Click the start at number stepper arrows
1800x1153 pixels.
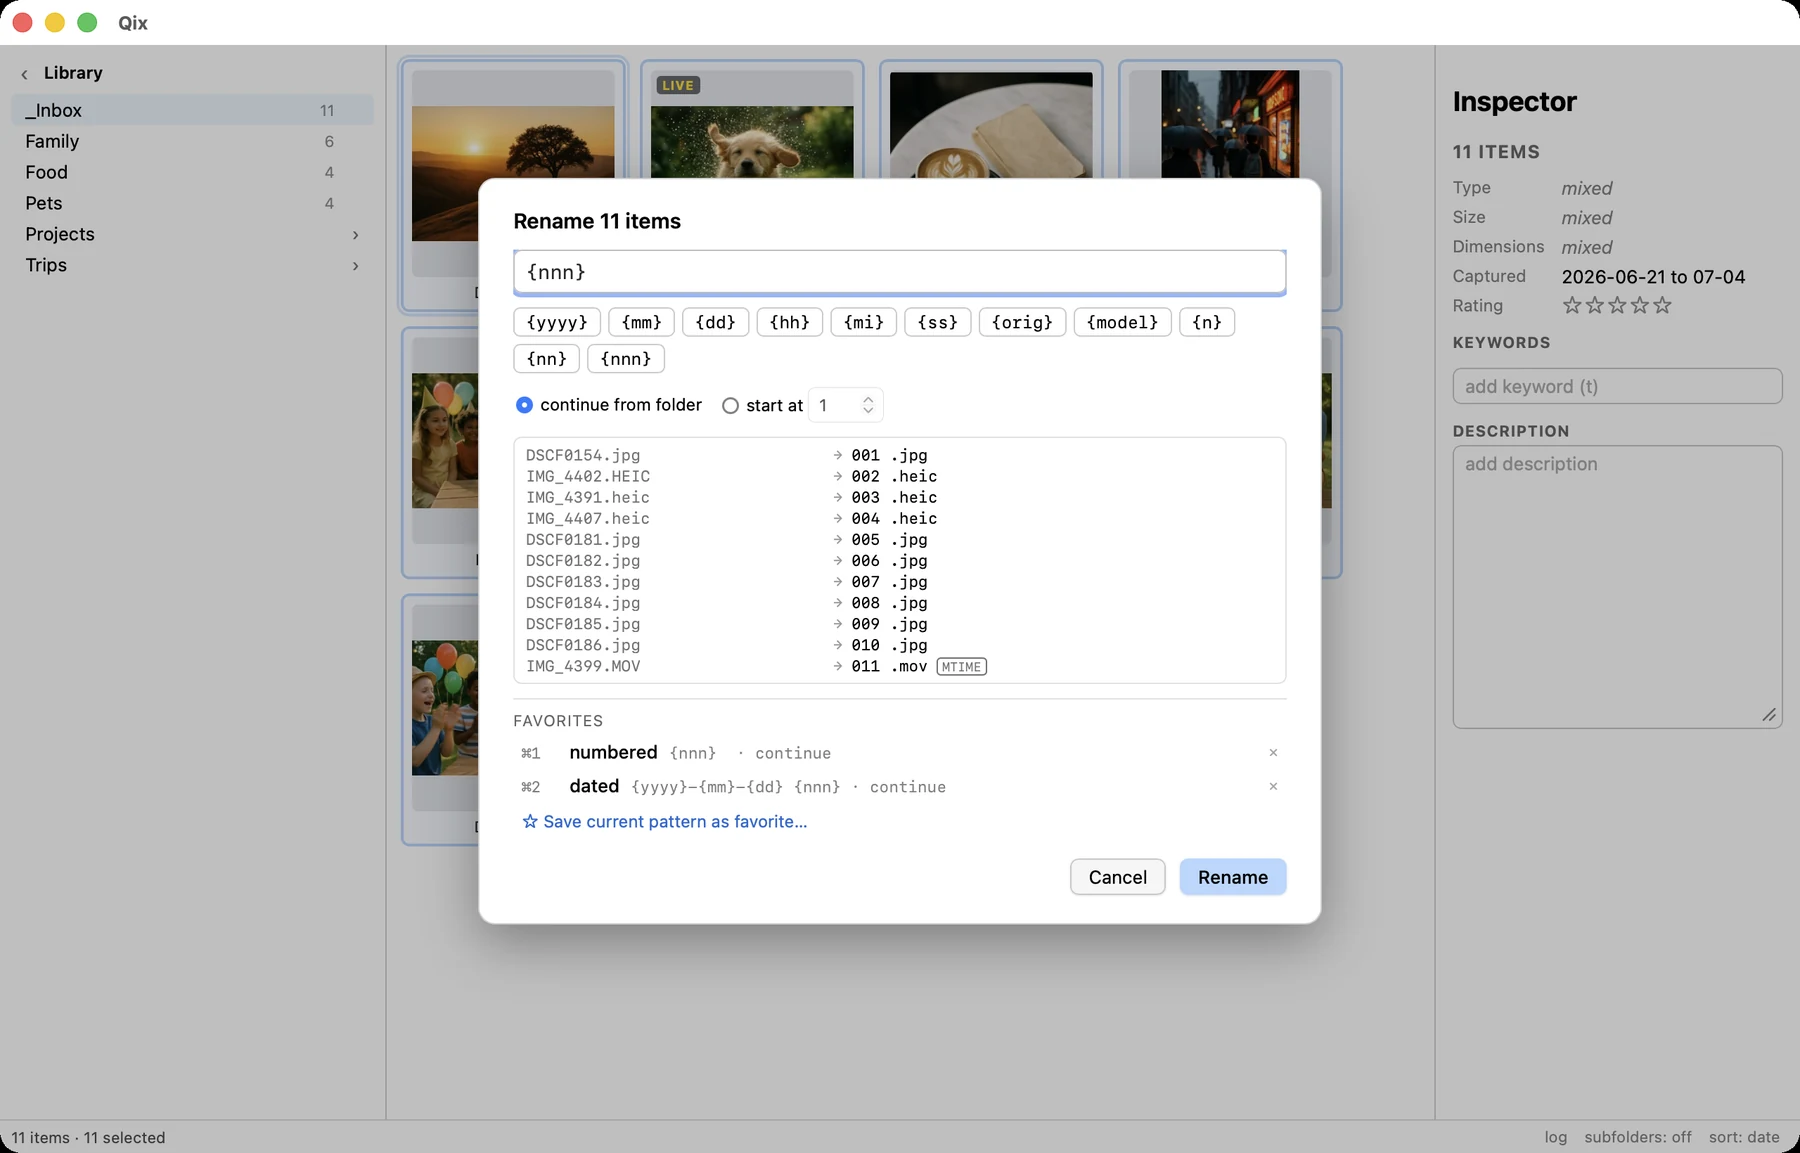pyautogui.click(x=868, y=405)
